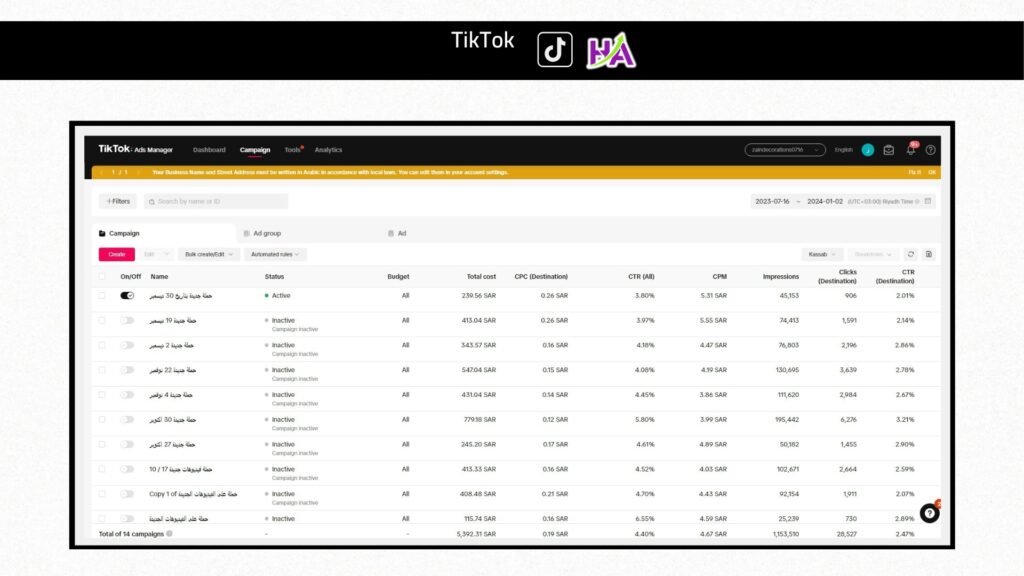Tick the select-all header checkbox
The height and width of the screenshot is (576, 1024).
click(102, 276)
